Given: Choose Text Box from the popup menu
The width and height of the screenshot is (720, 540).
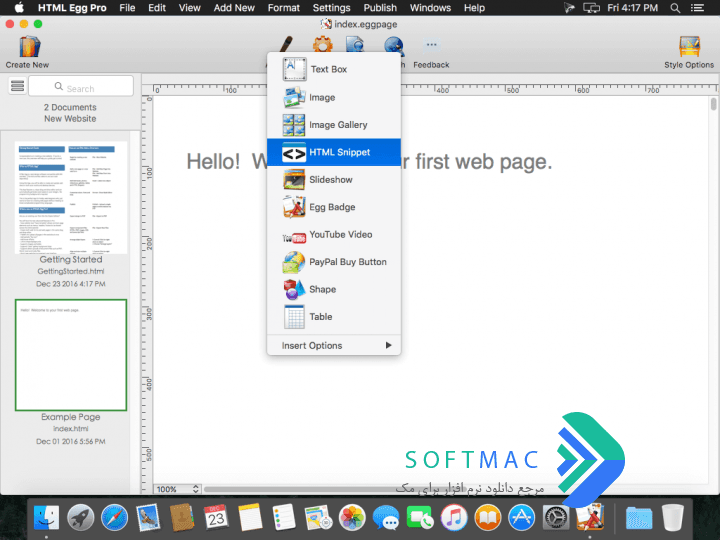Looking at the screenshot, I should tap(334, 69).
